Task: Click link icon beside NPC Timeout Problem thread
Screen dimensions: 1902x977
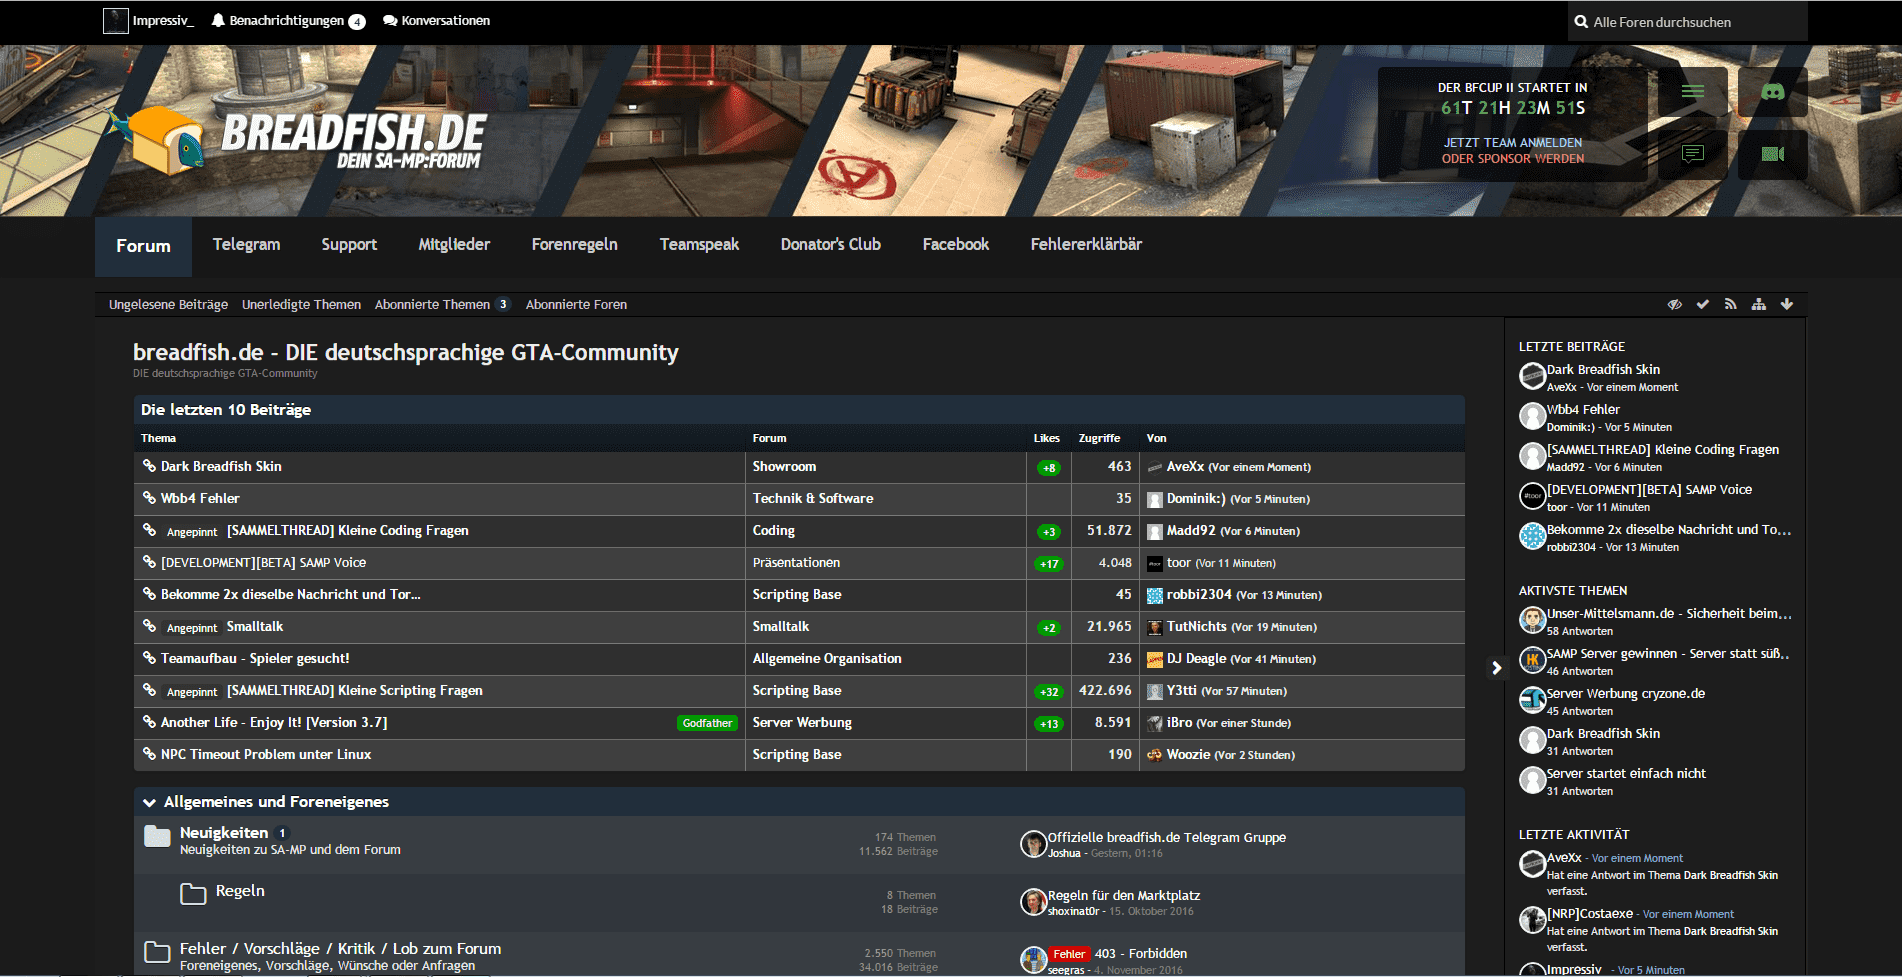Action: click(x=149, y=754)
